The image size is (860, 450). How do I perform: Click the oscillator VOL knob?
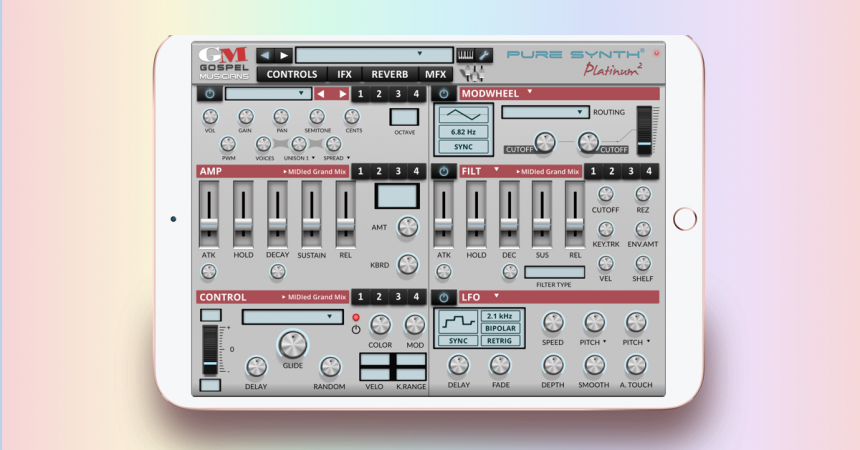coord(210,117)
